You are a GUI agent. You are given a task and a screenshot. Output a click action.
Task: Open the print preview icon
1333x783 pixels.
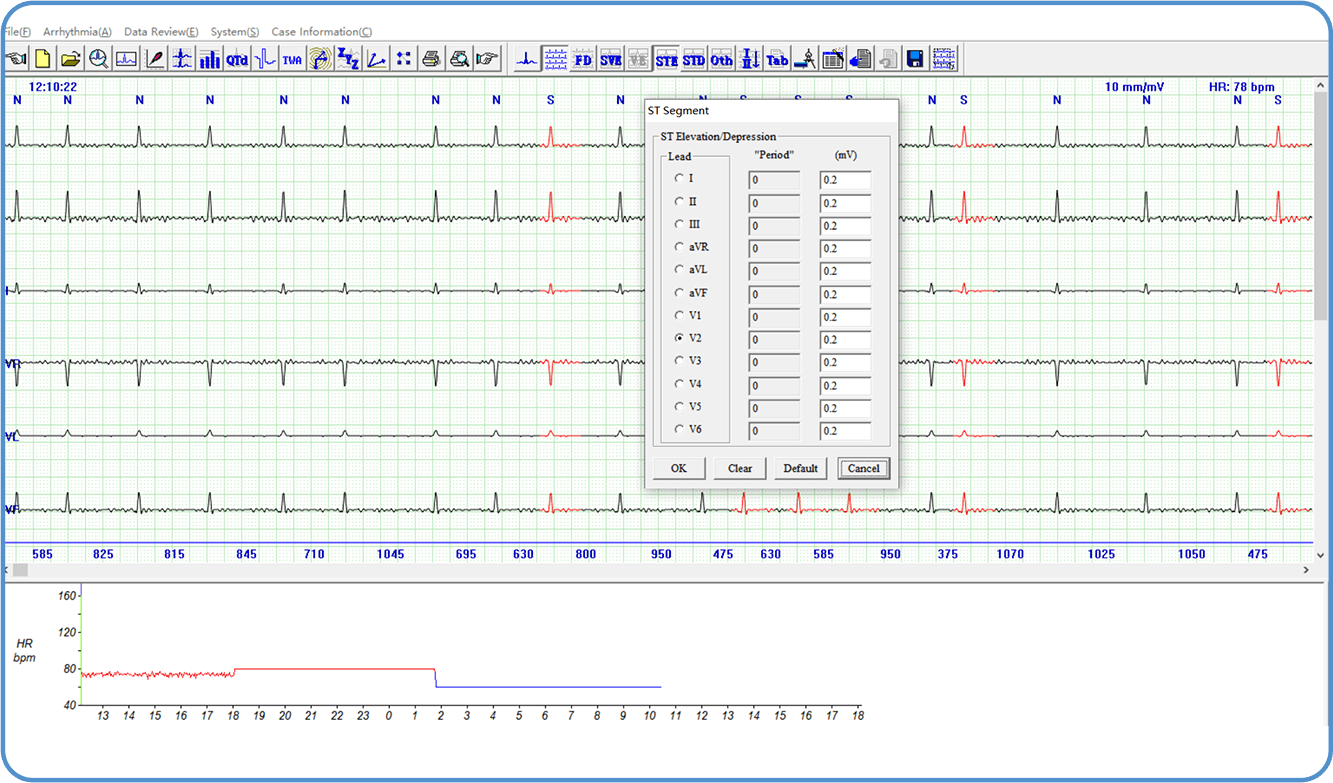(x=459, y=59)
